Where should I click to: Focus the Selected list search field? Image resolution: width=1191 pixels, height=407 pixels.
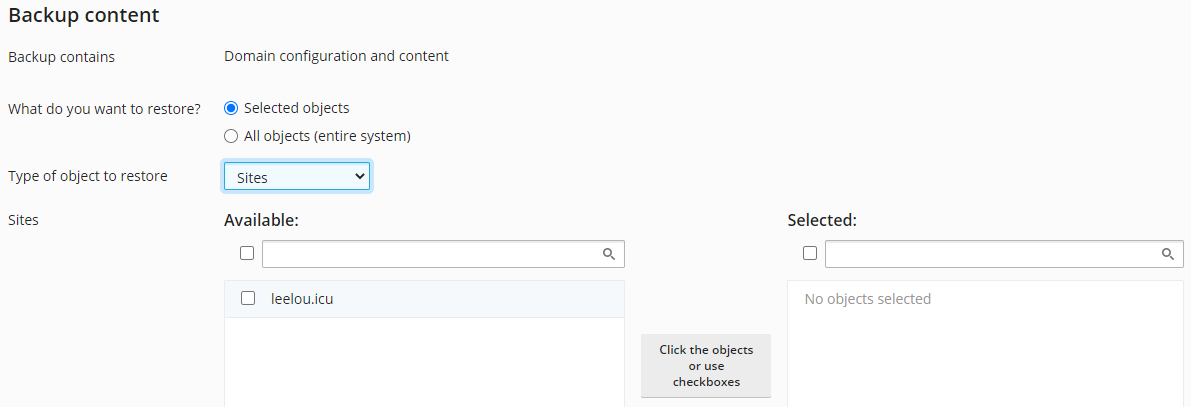point(992,254)
